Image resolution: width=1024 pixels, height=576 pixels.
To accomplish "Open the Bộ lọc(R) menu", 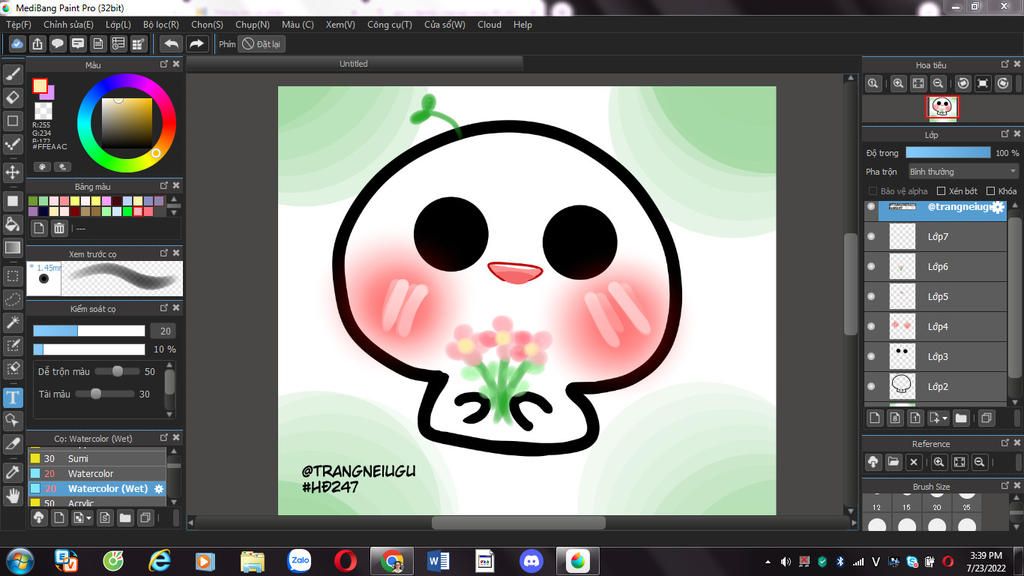I will [x=161, y=25].
